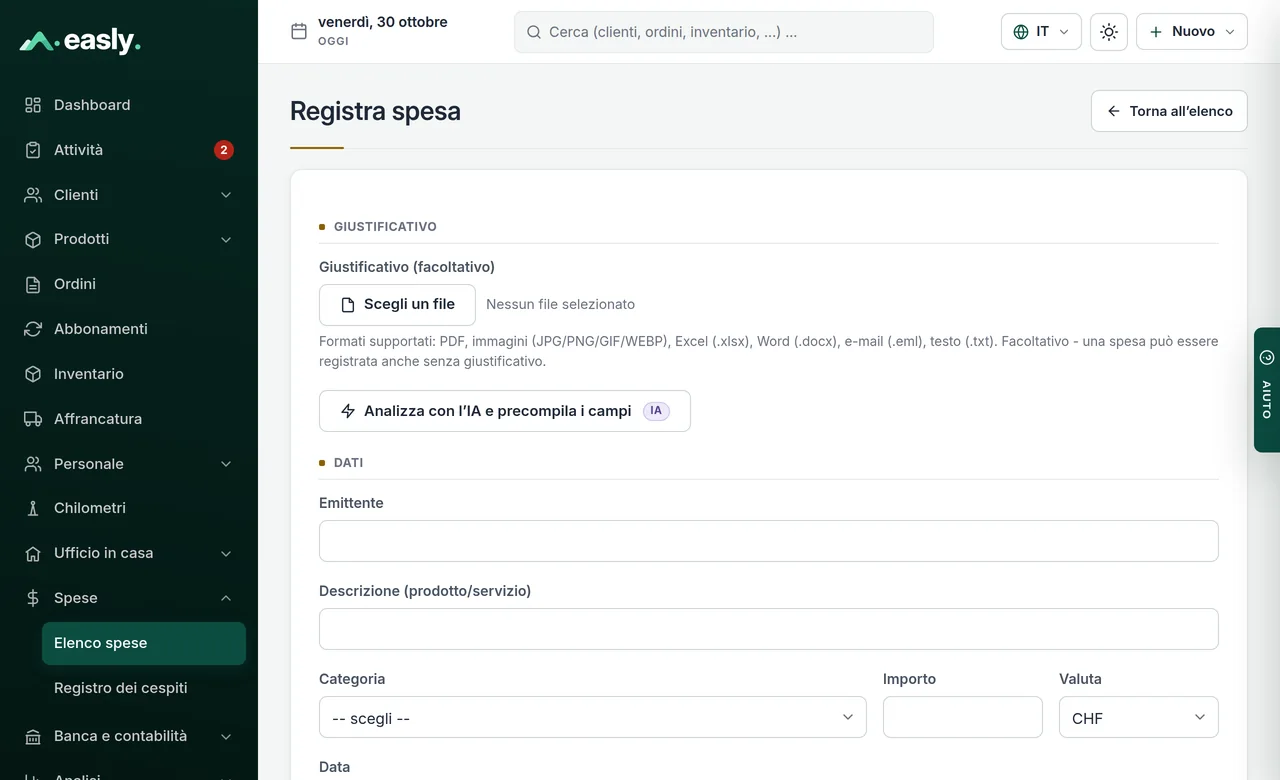This screenshot has width=1280, height=780.
Task: Click the Personale users icon
Action: click(x=33, y=464)
